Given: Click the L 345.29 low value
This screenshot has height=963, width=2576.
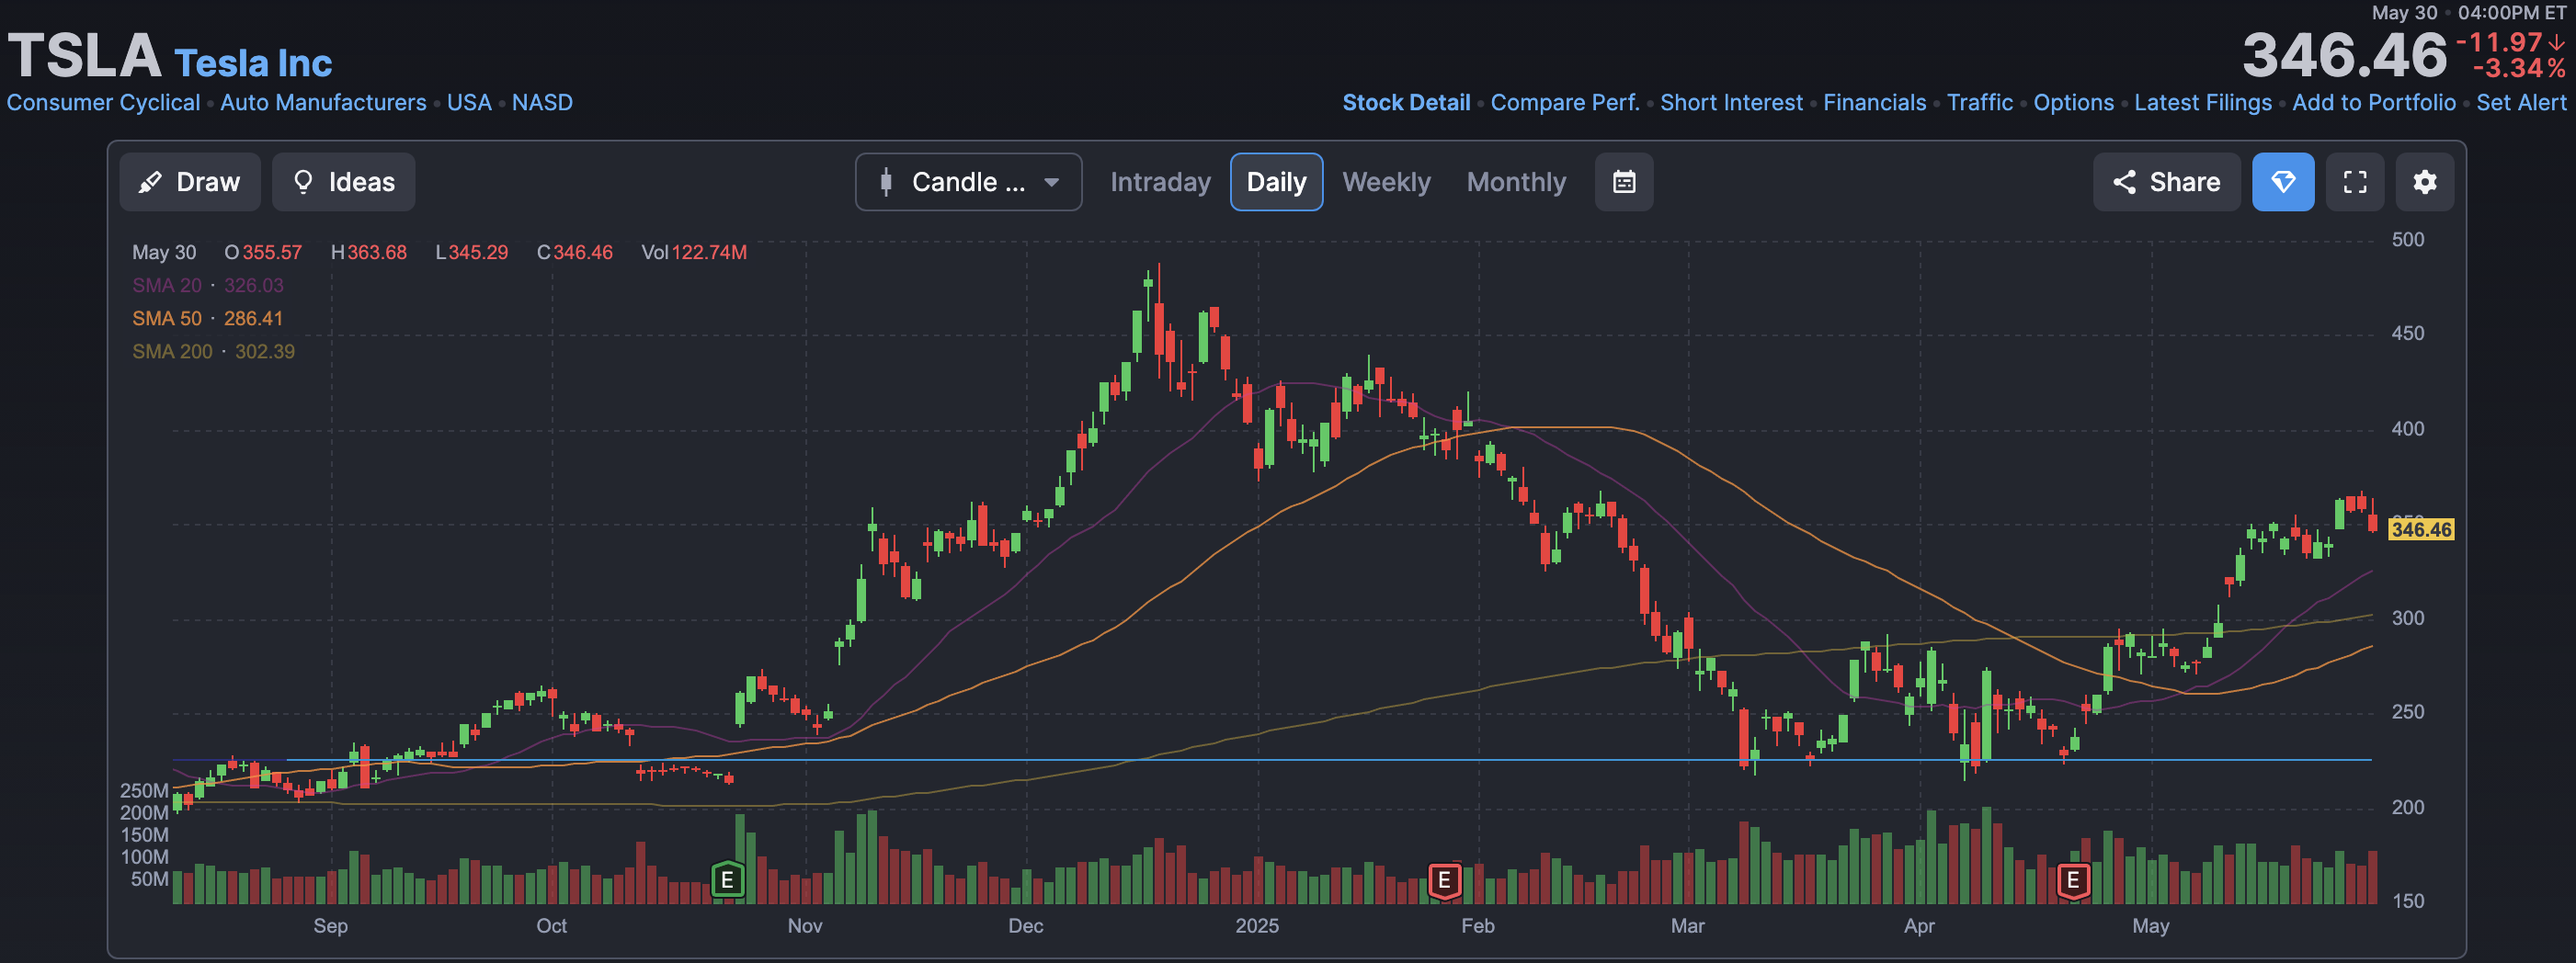Looking at the screenshot, I should click(472, 252).
